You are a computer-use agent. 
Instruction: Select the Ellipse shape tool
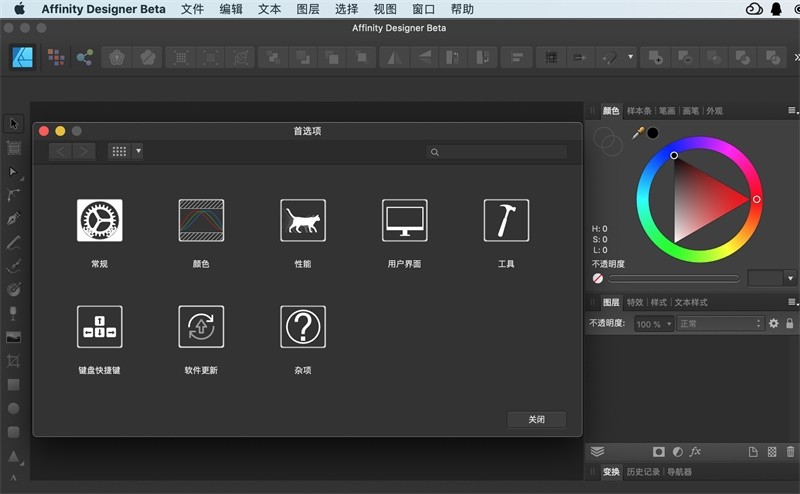14,408
